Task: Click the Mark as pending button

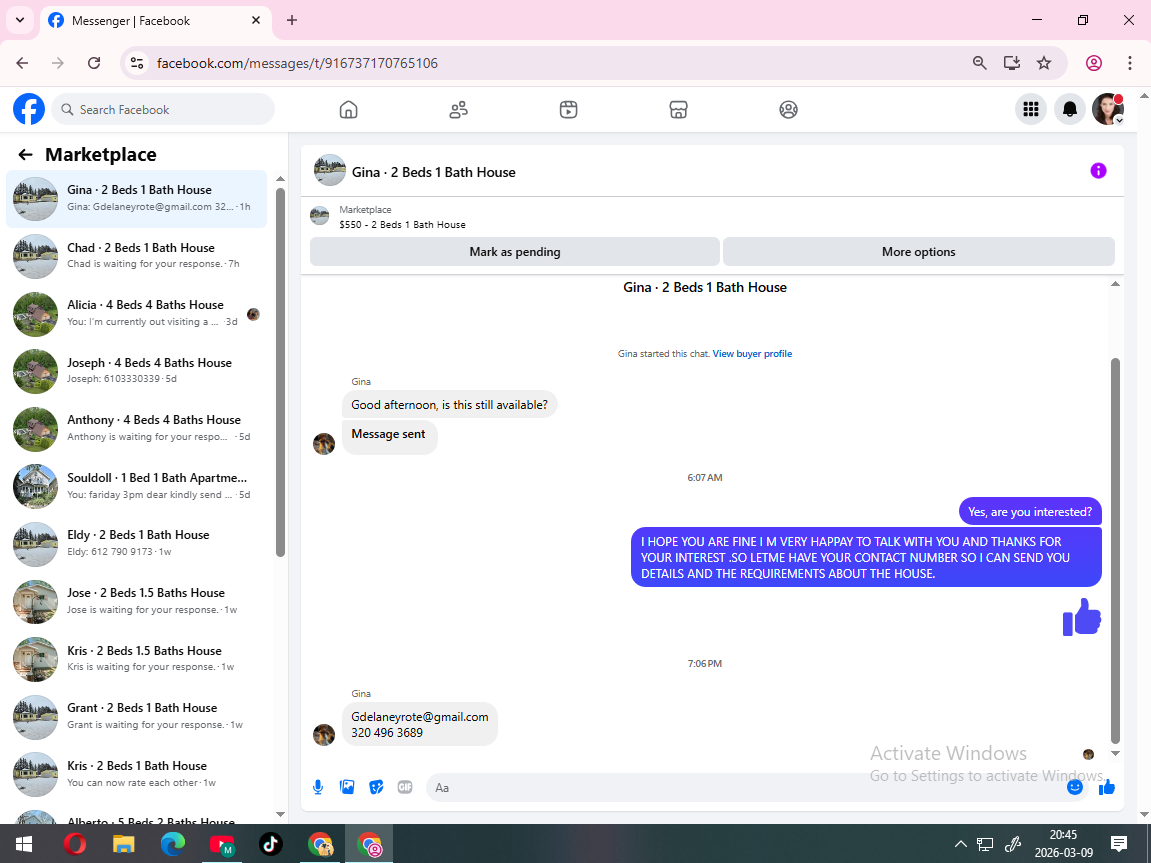Action: point(515,252)
